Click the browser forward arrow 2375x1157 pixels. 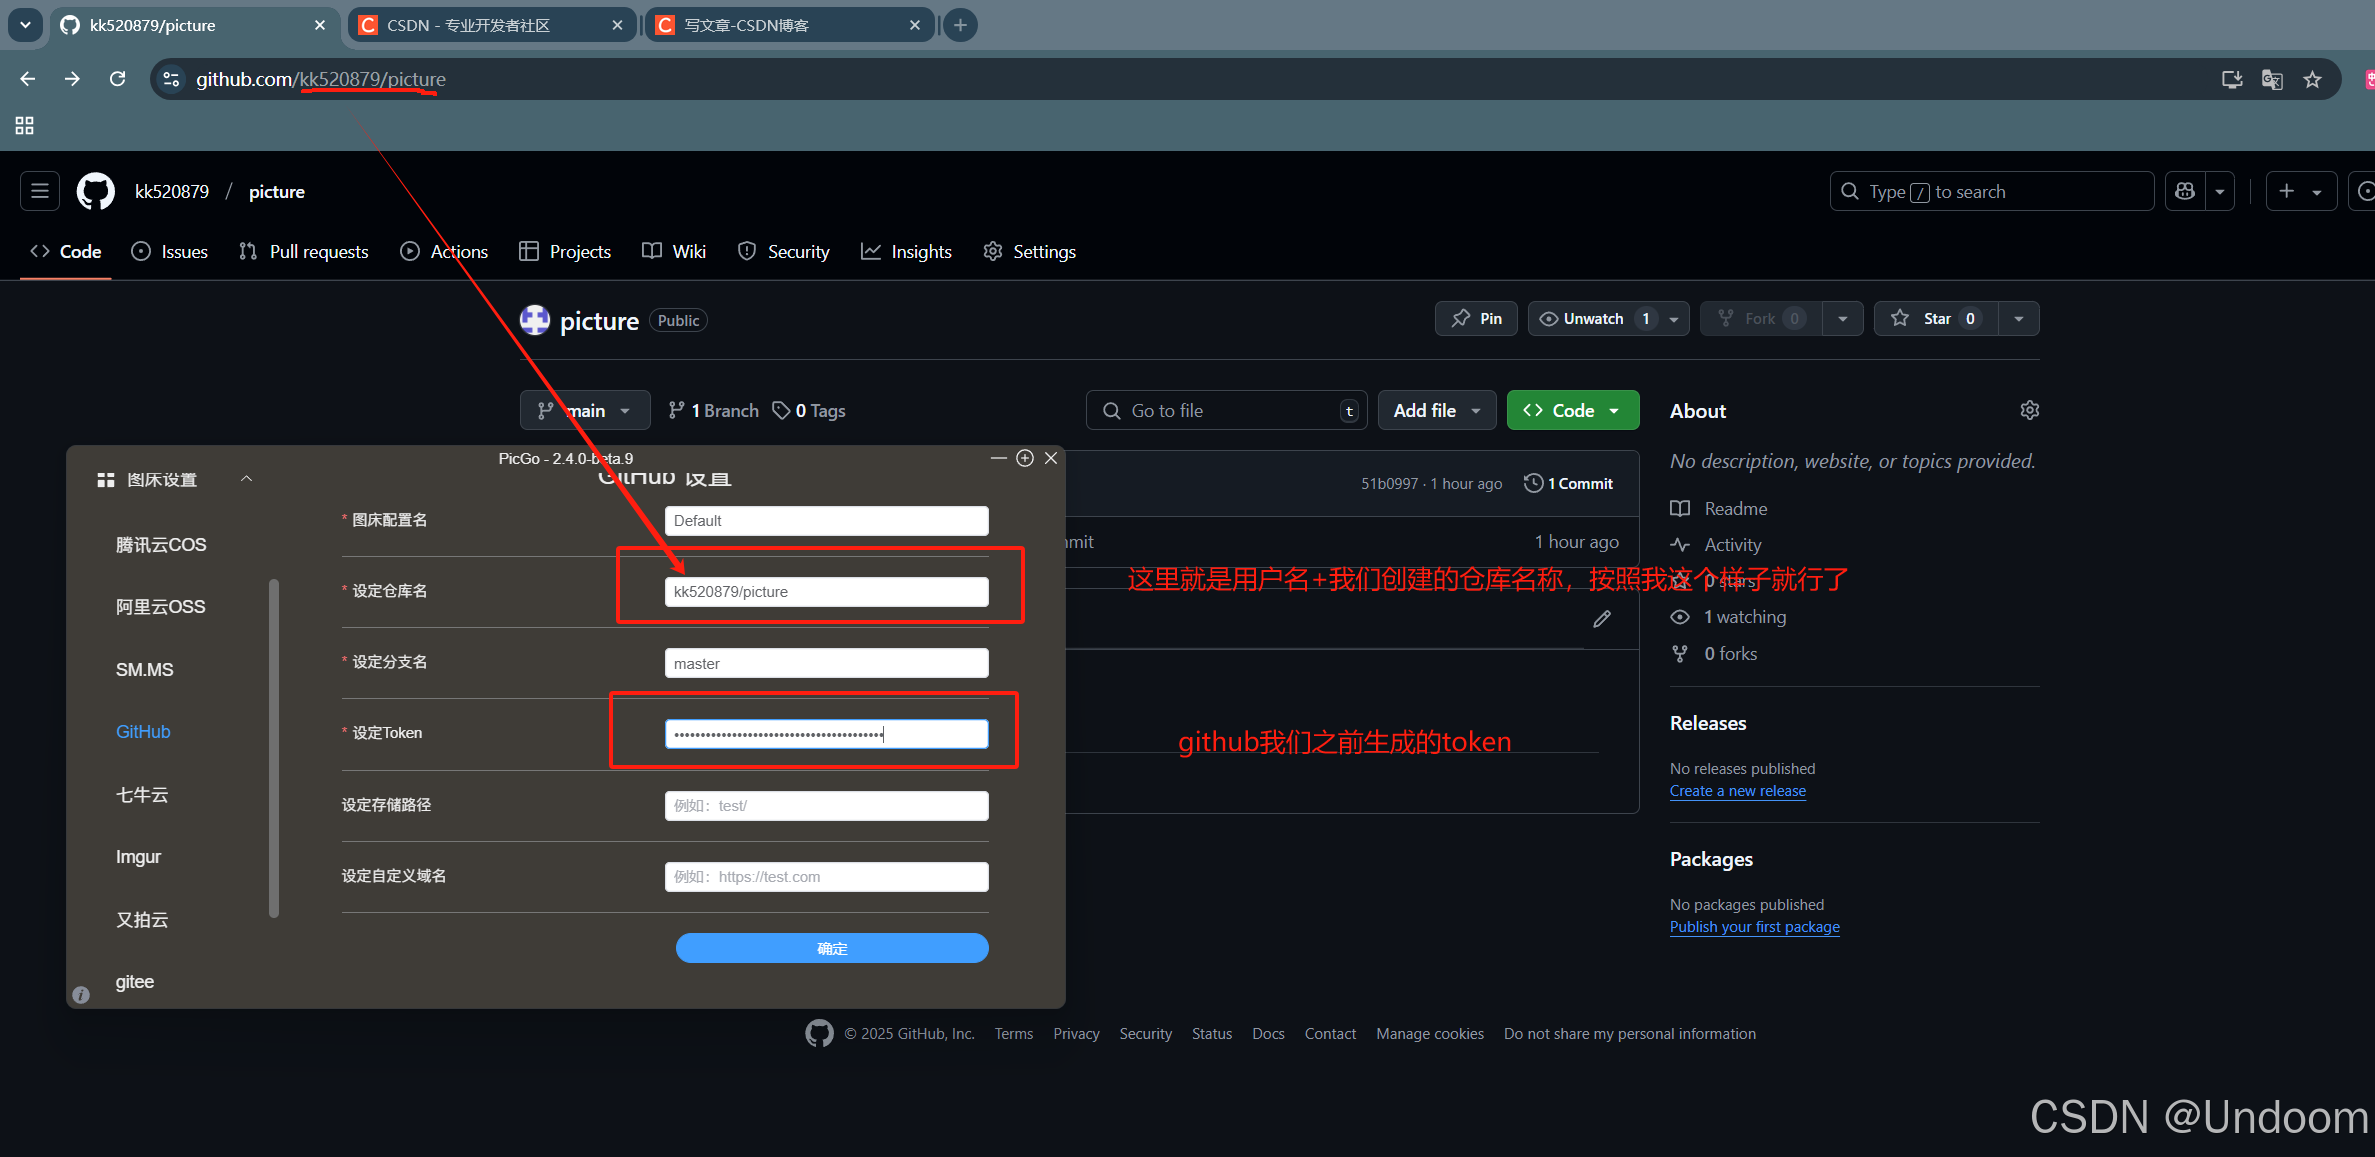coord(72,79)
